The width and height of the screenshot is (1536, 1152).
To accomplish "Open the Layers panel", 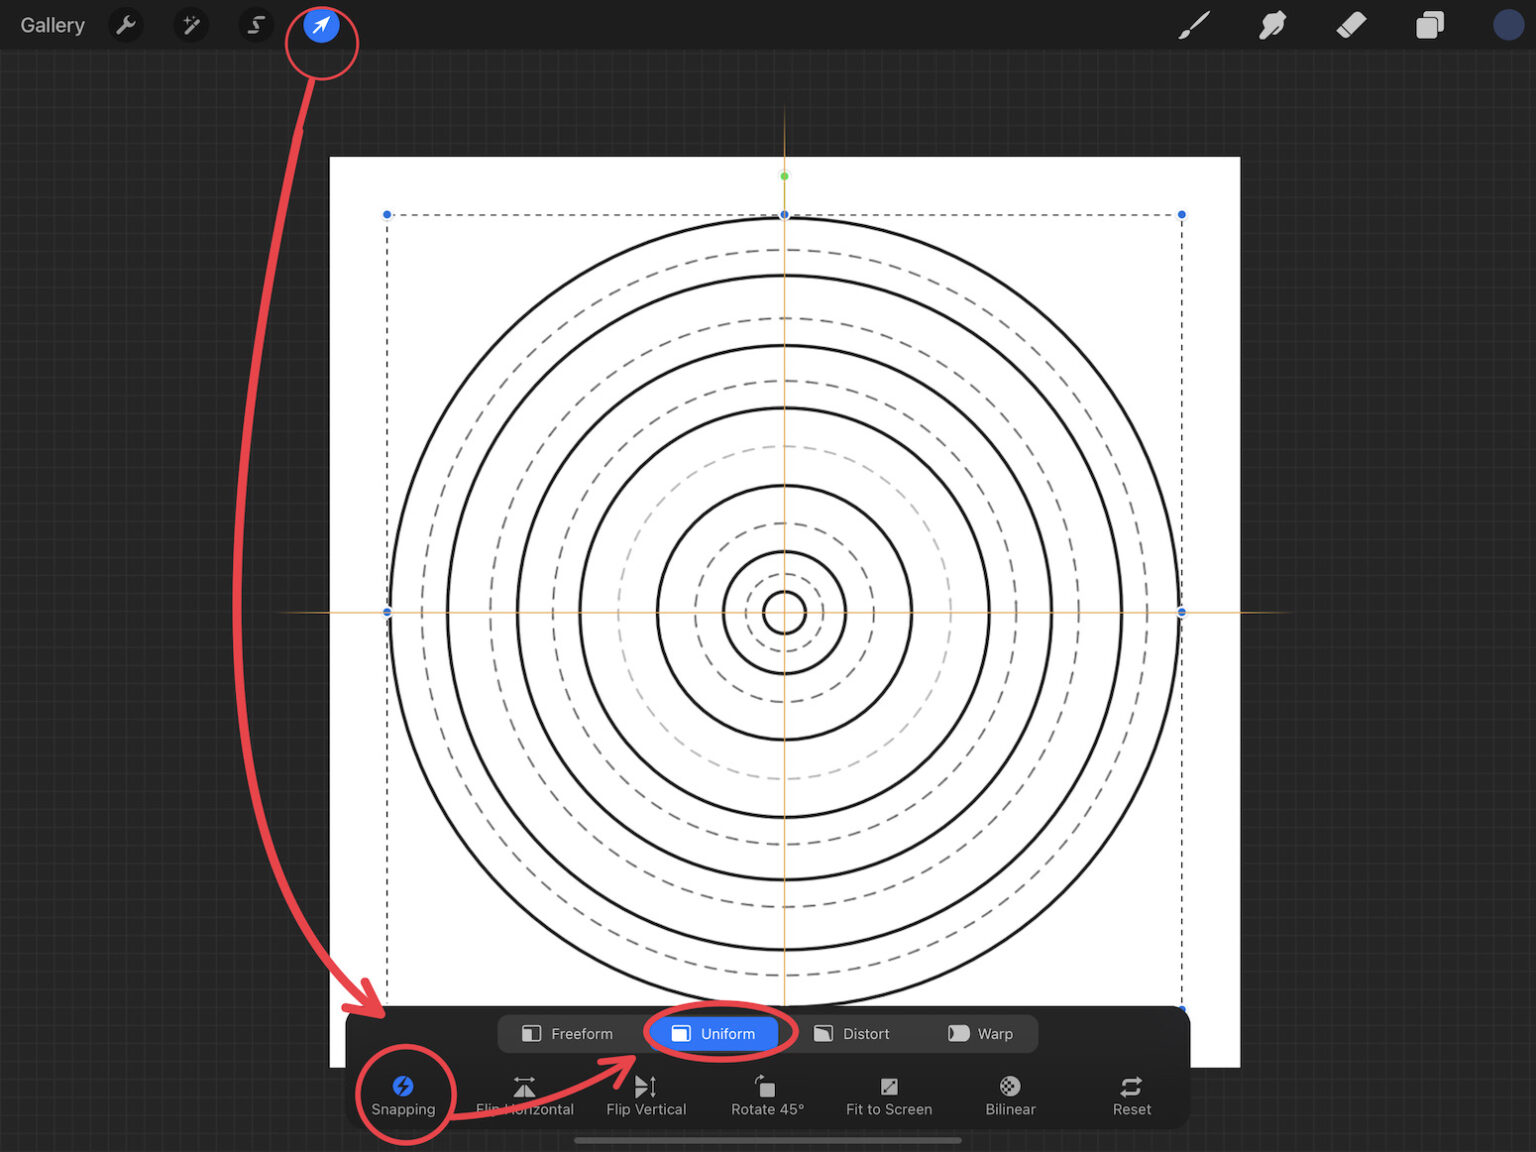I will [1429, 25].
